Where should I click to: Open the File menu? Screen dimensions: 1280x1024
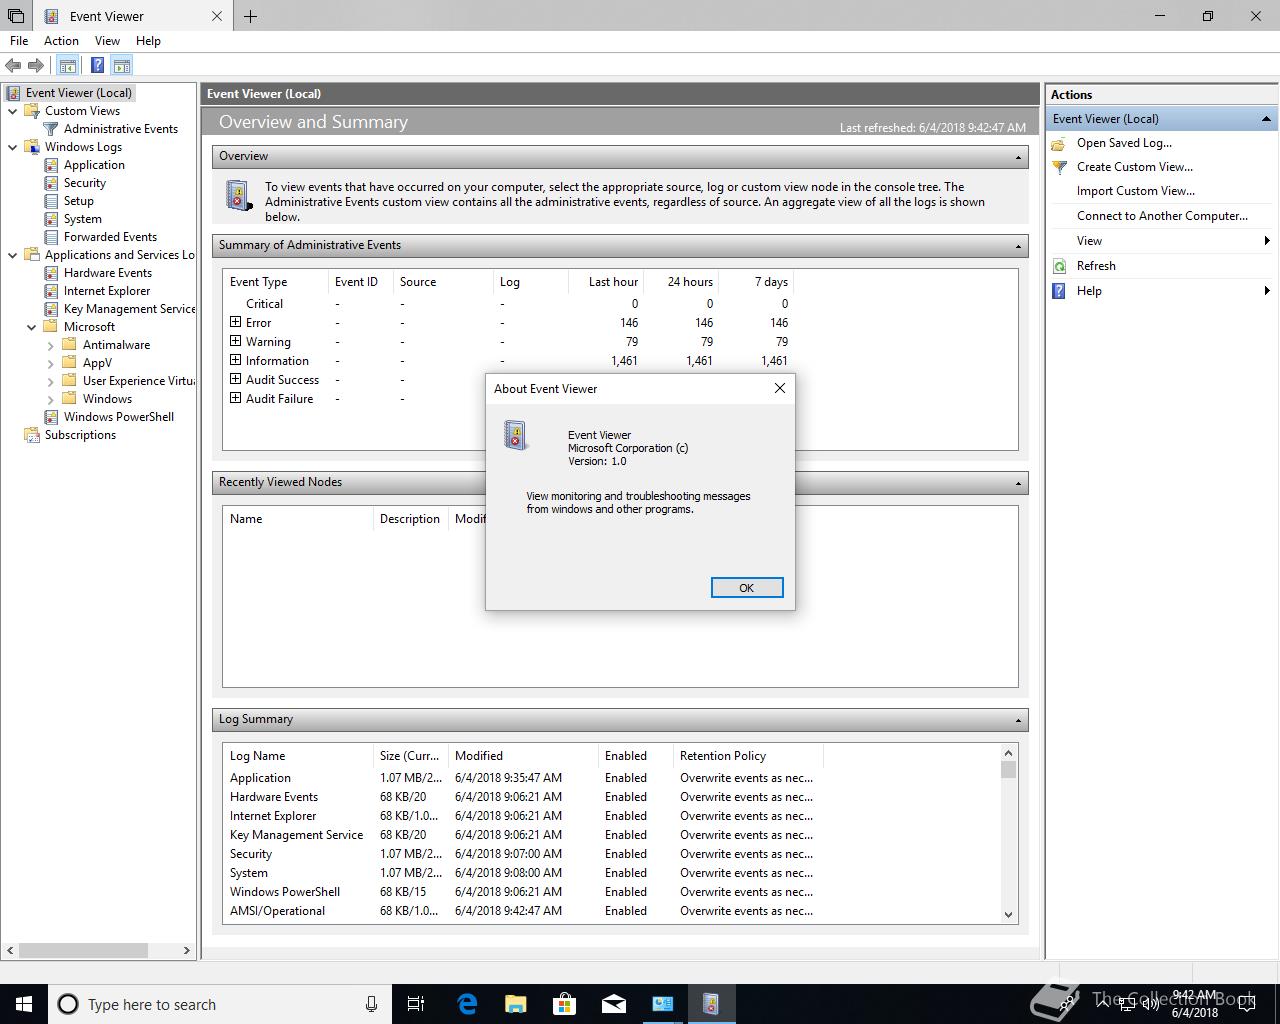19,41
